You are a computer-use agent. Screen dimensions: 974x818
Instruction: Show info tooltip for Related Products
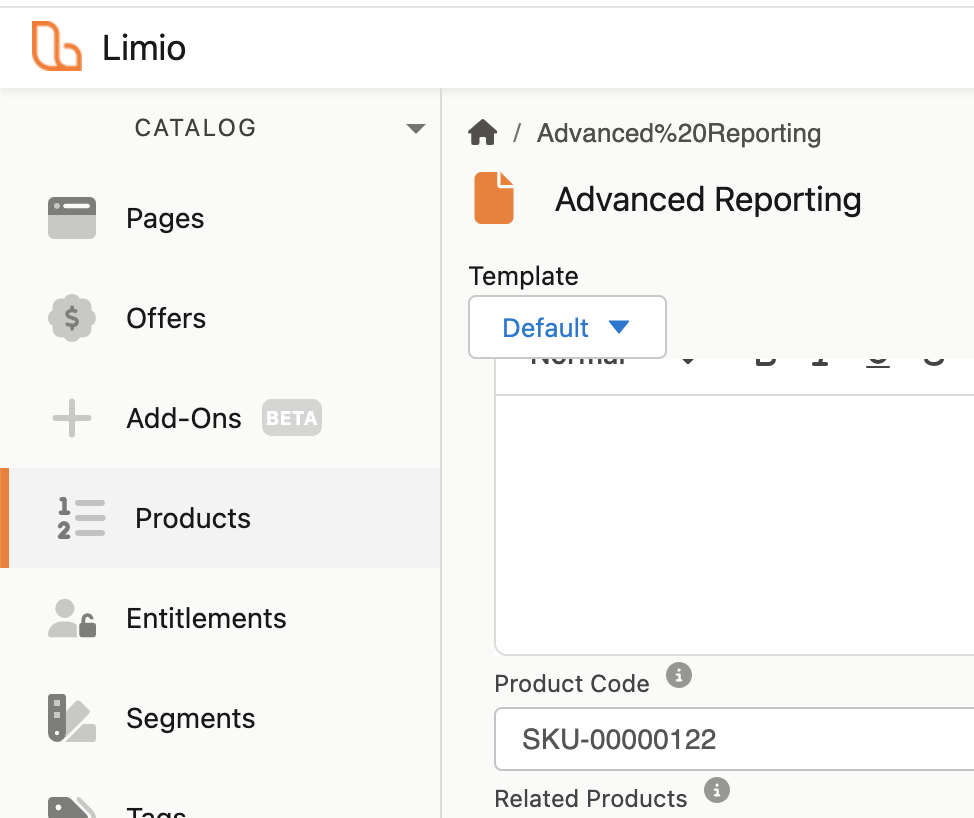pos(716,791)
